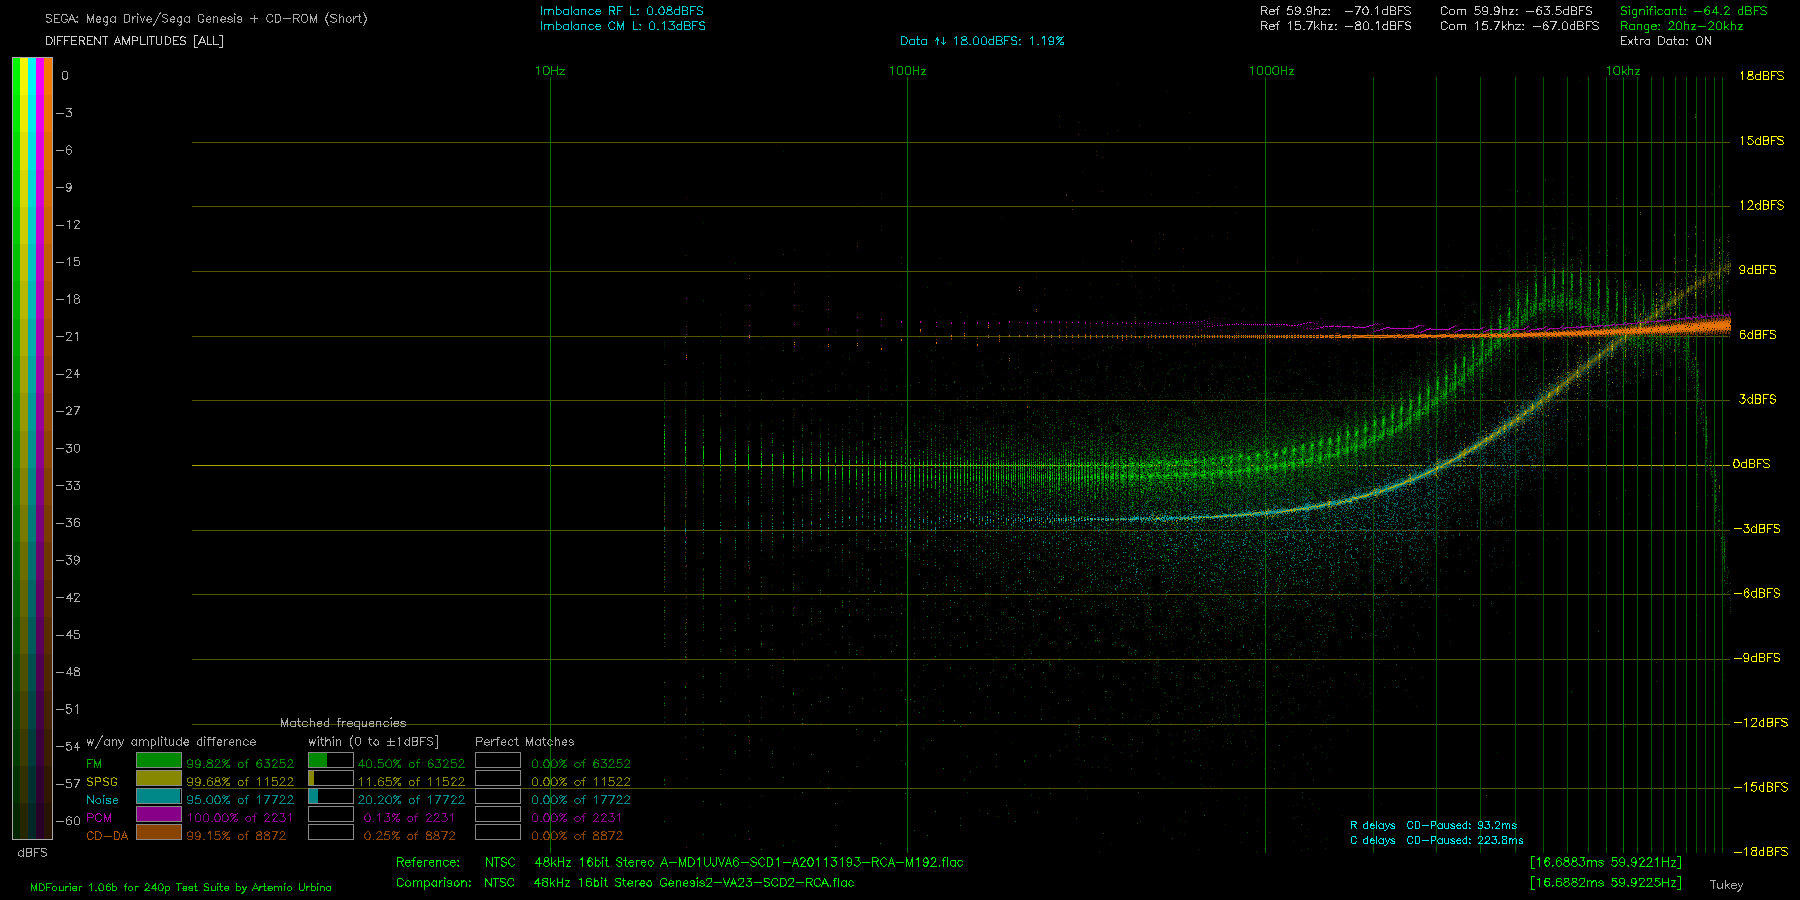Click '[16.6882ms 59.9225Hz]' comparison frame rate

click(1606, 883)
